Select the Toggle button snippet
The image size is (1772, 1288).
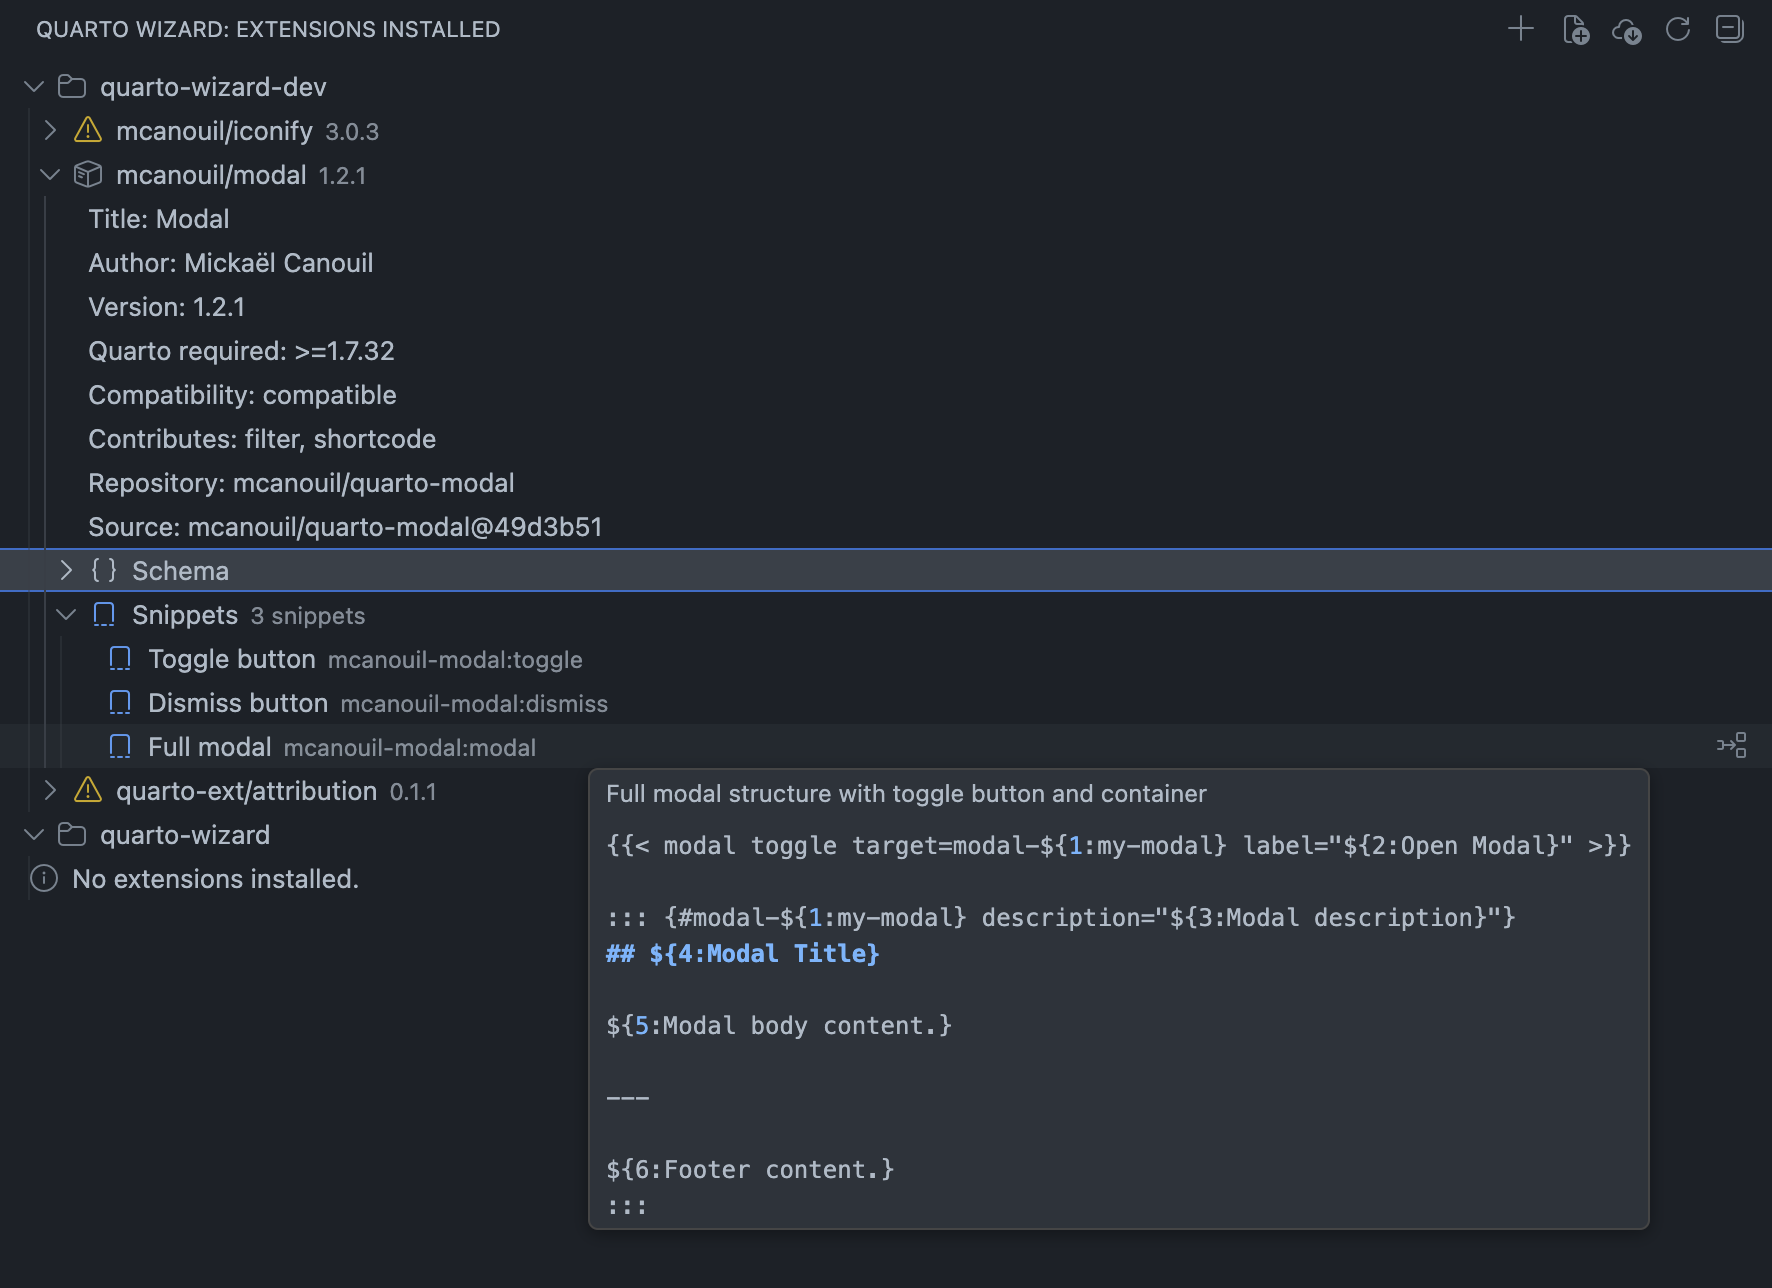coord(233,658)
